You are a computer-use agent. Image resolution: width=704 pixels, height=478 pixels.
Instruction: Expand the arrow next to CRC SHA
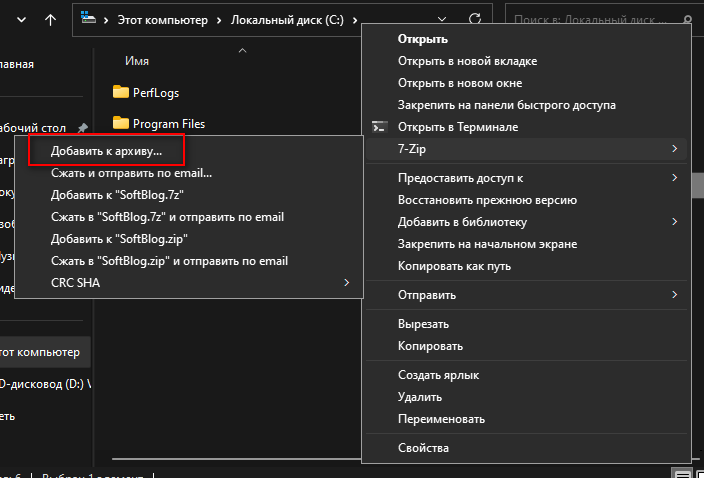(347, 283)
